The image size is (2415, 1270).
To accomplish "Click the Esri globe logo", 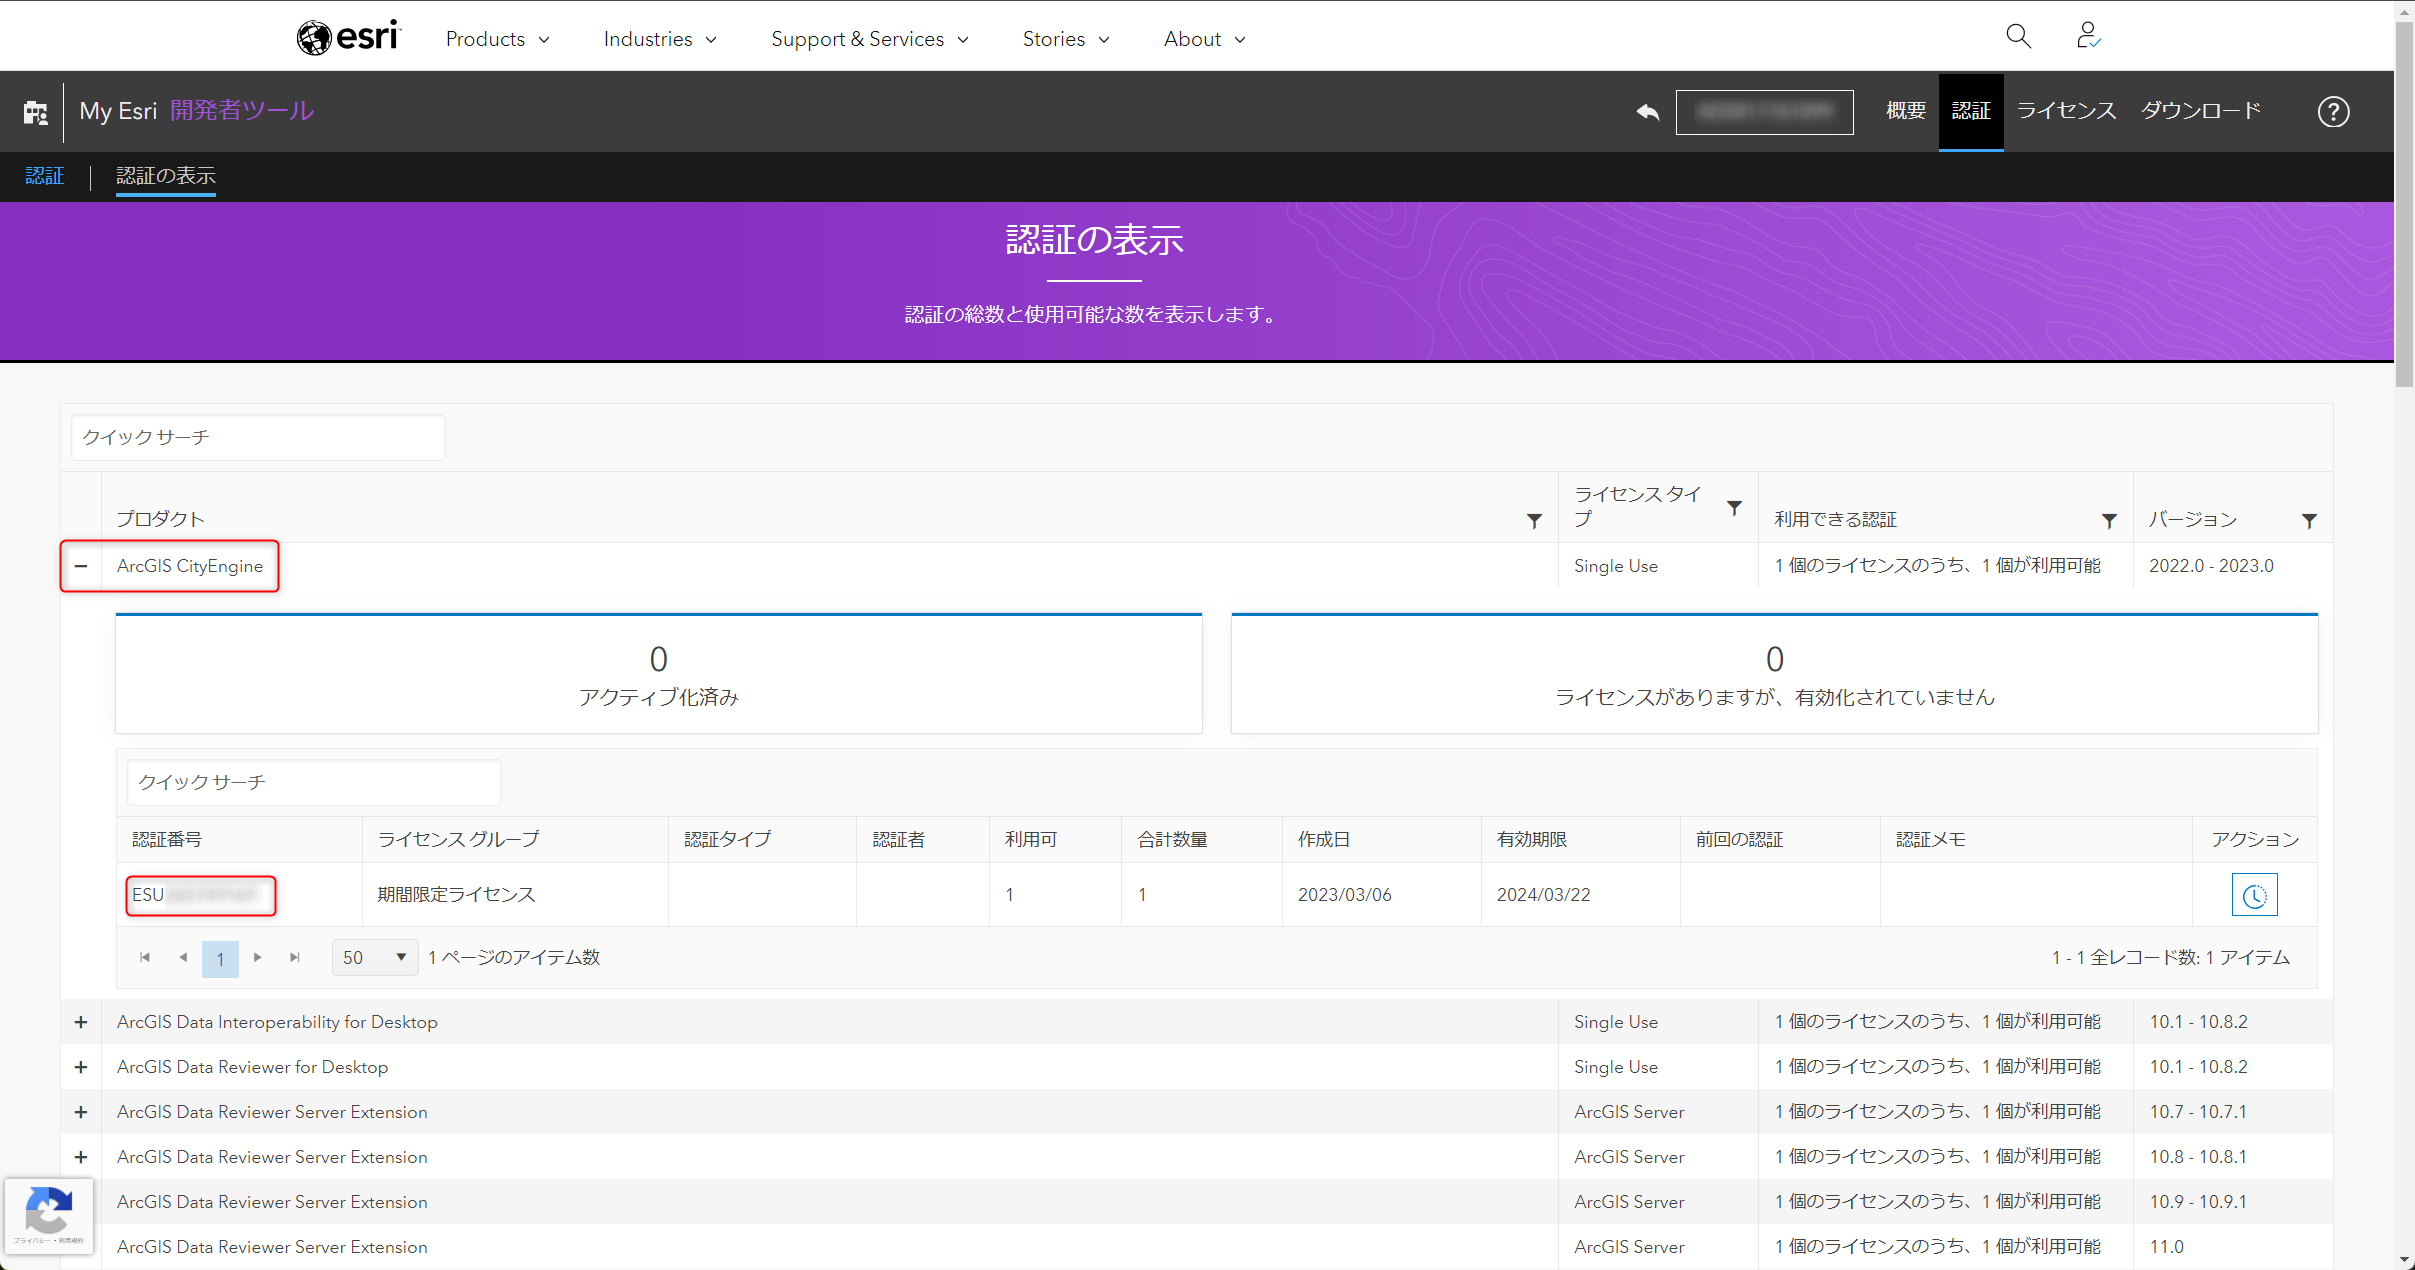I will 348,37.
